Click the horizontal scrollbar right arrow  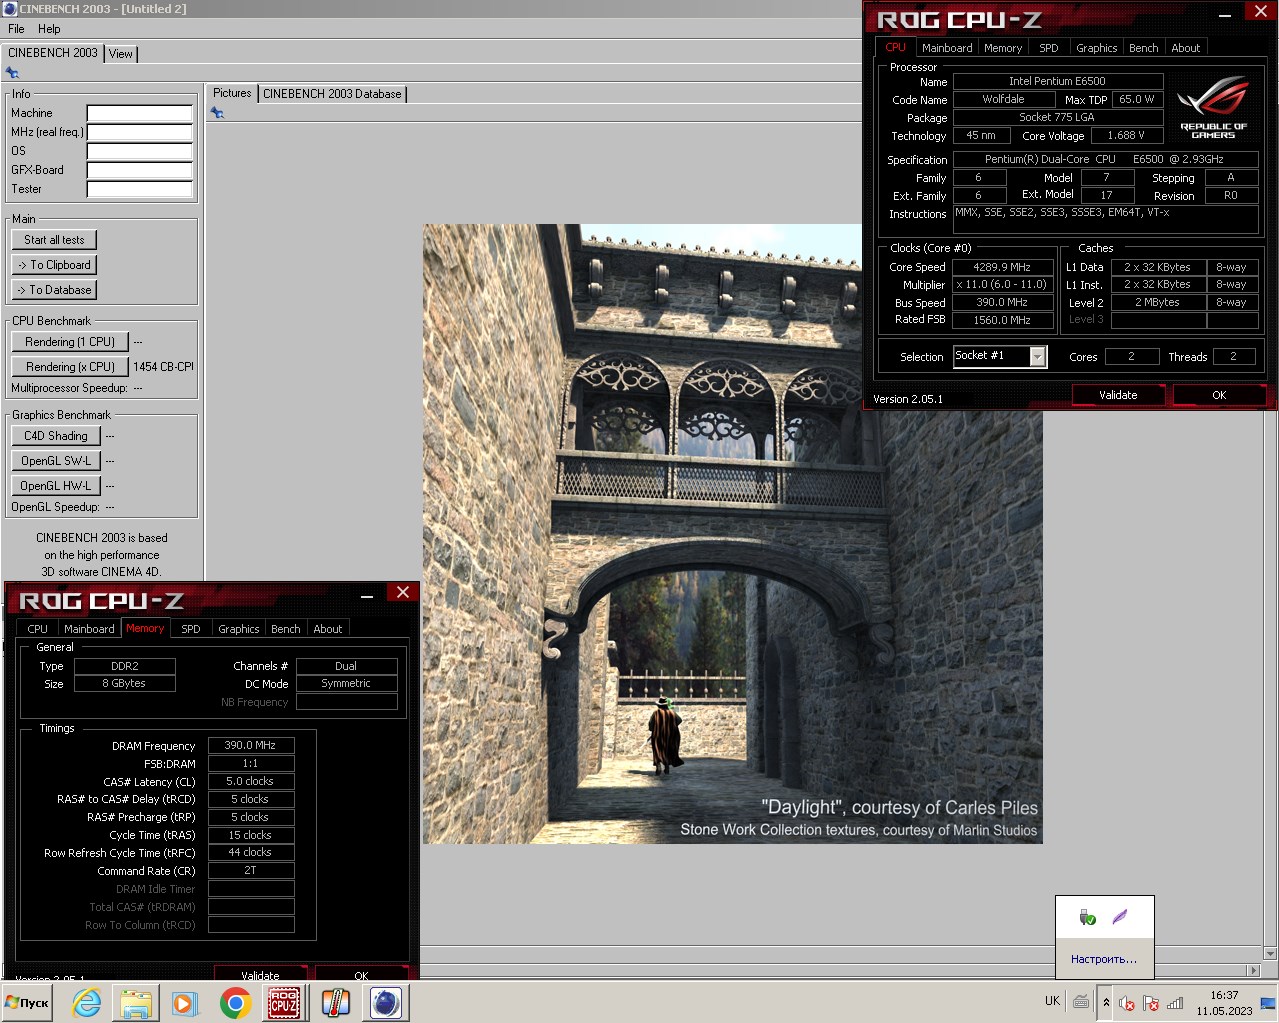1254,970
